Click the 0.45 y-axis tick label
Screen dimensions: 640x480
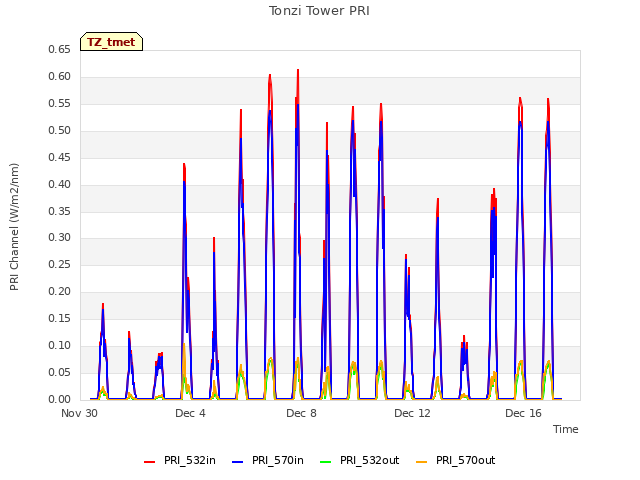tap(59, 157)
